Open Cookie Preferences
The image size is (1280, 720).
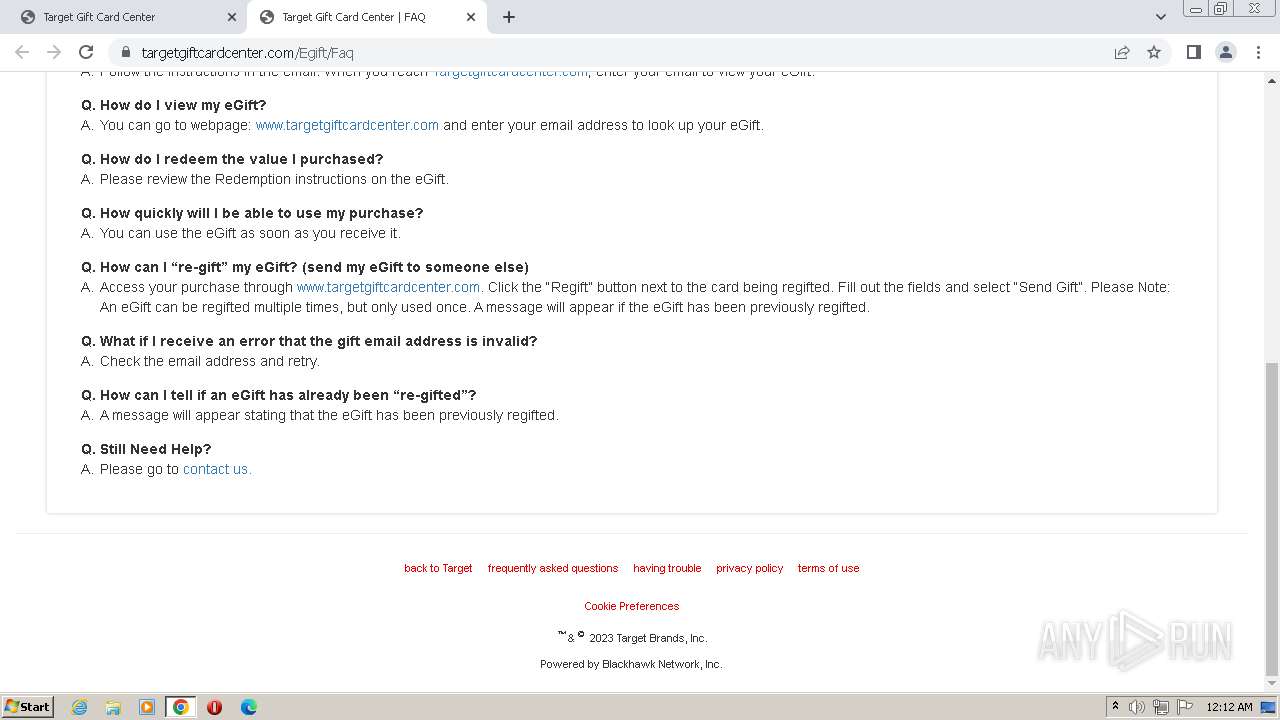(x=632, y=606)
